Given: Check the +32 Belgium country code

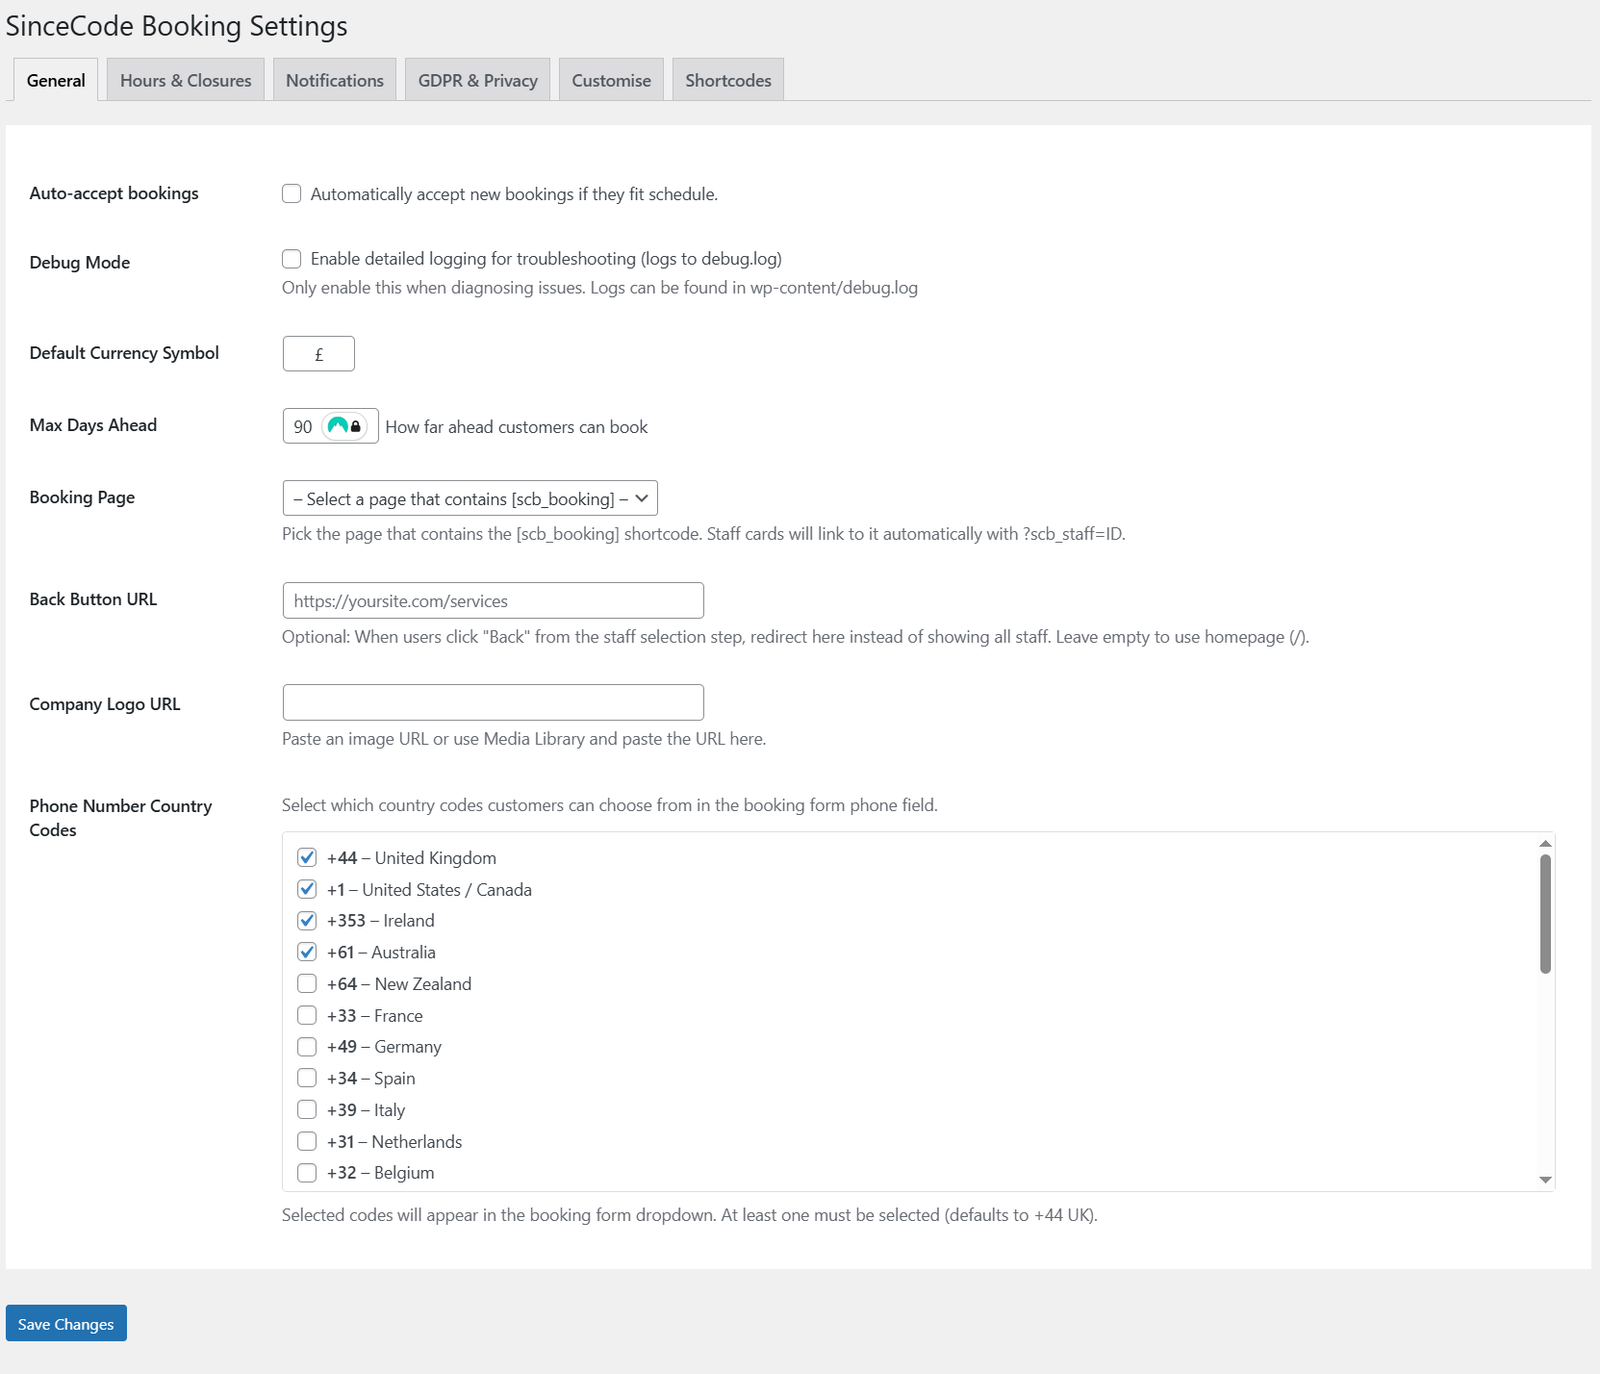Looking at the screenshot, I should coord(307,1173).
